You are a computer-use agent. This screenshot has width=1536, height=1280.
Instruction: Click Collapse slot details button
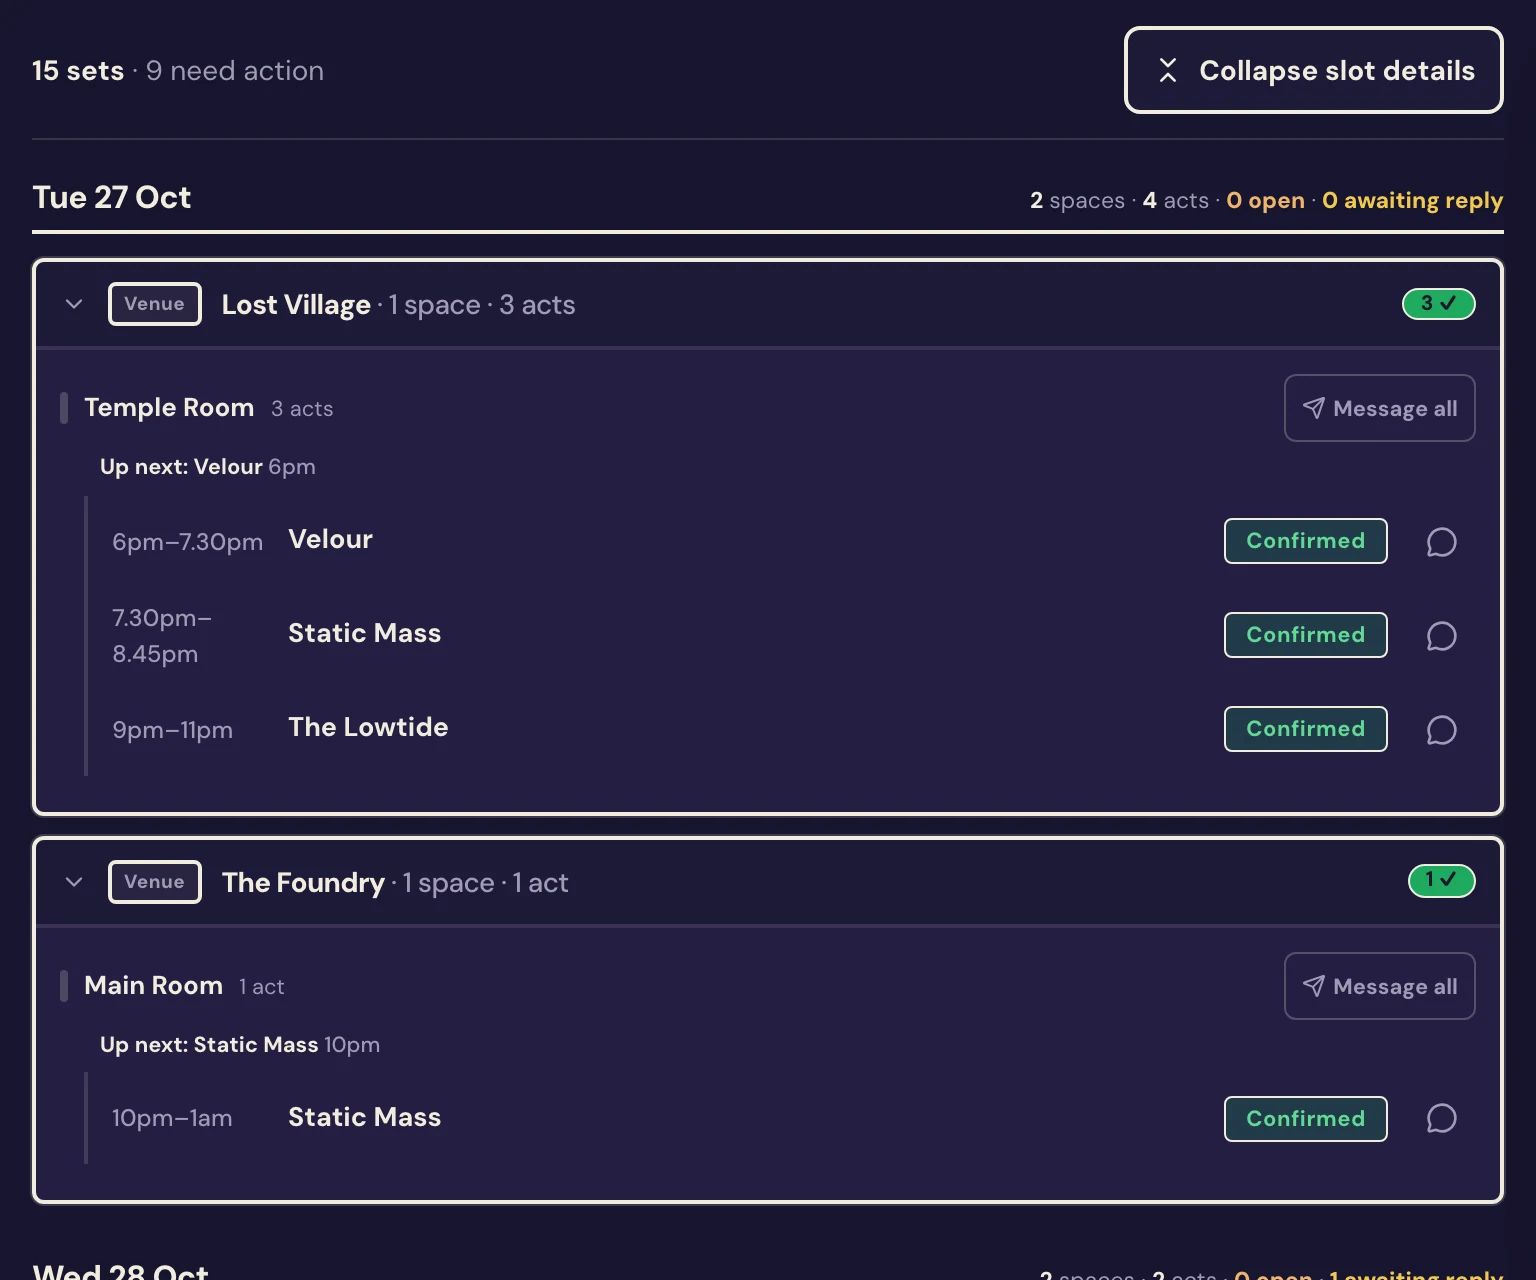(x=1314, y=70)
